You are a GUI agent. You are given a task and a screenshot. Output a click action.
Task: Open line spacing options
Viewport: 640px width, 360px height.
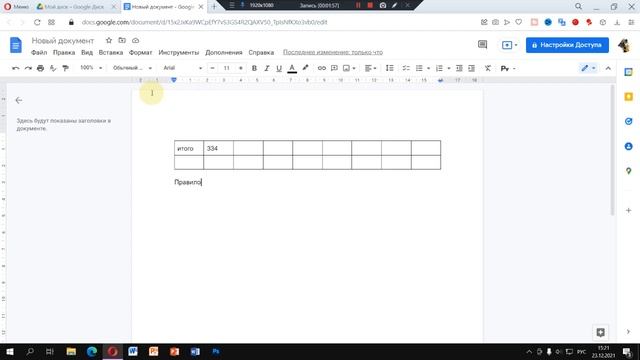pos(390,68)
